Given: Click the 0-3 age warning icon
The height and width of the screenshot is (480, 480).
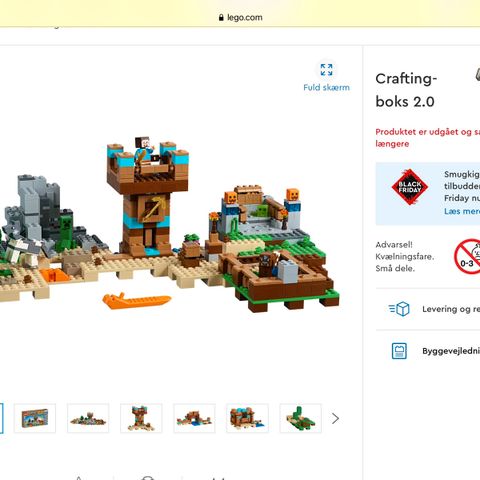Looking at the screenshot, I should 467,256.
